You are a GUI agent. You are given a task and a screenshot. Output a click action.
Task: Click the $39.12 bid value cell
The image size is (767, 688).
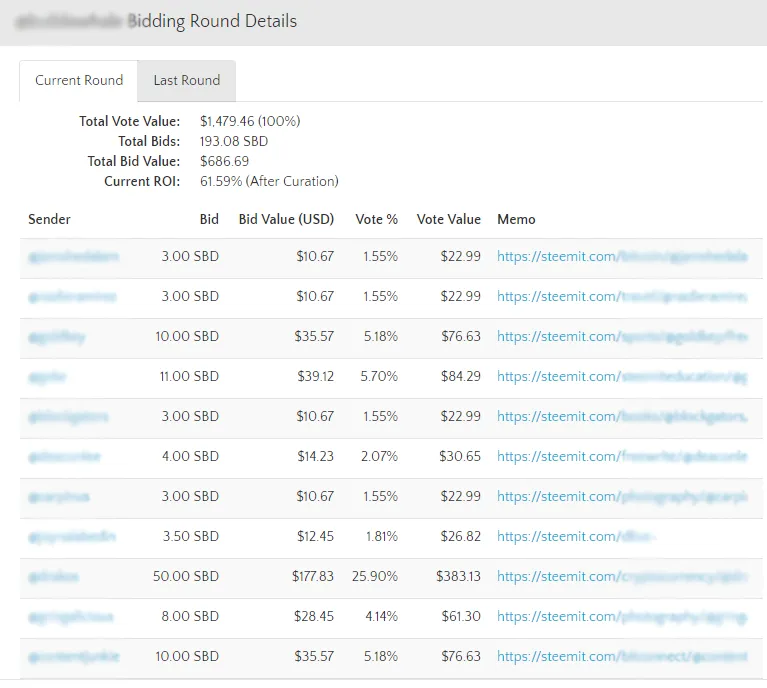coord(316,376)
